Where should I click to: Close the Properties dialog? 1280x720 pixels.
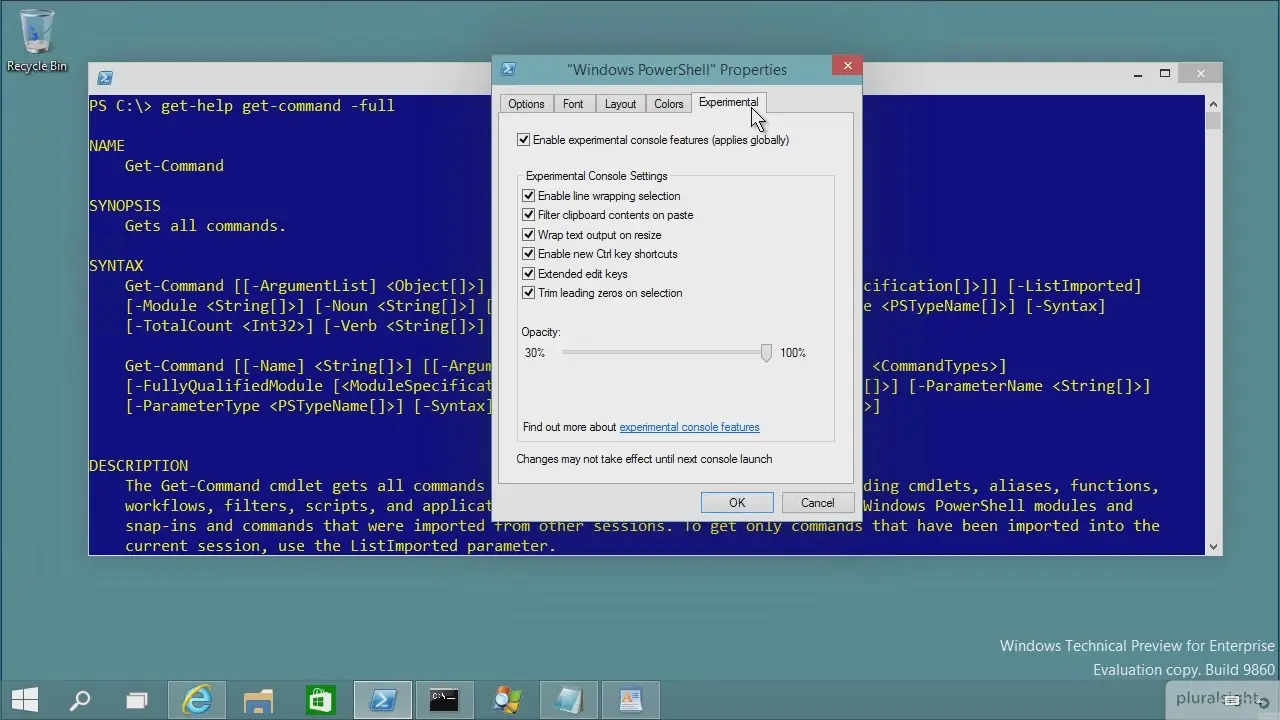click(847, 66)
